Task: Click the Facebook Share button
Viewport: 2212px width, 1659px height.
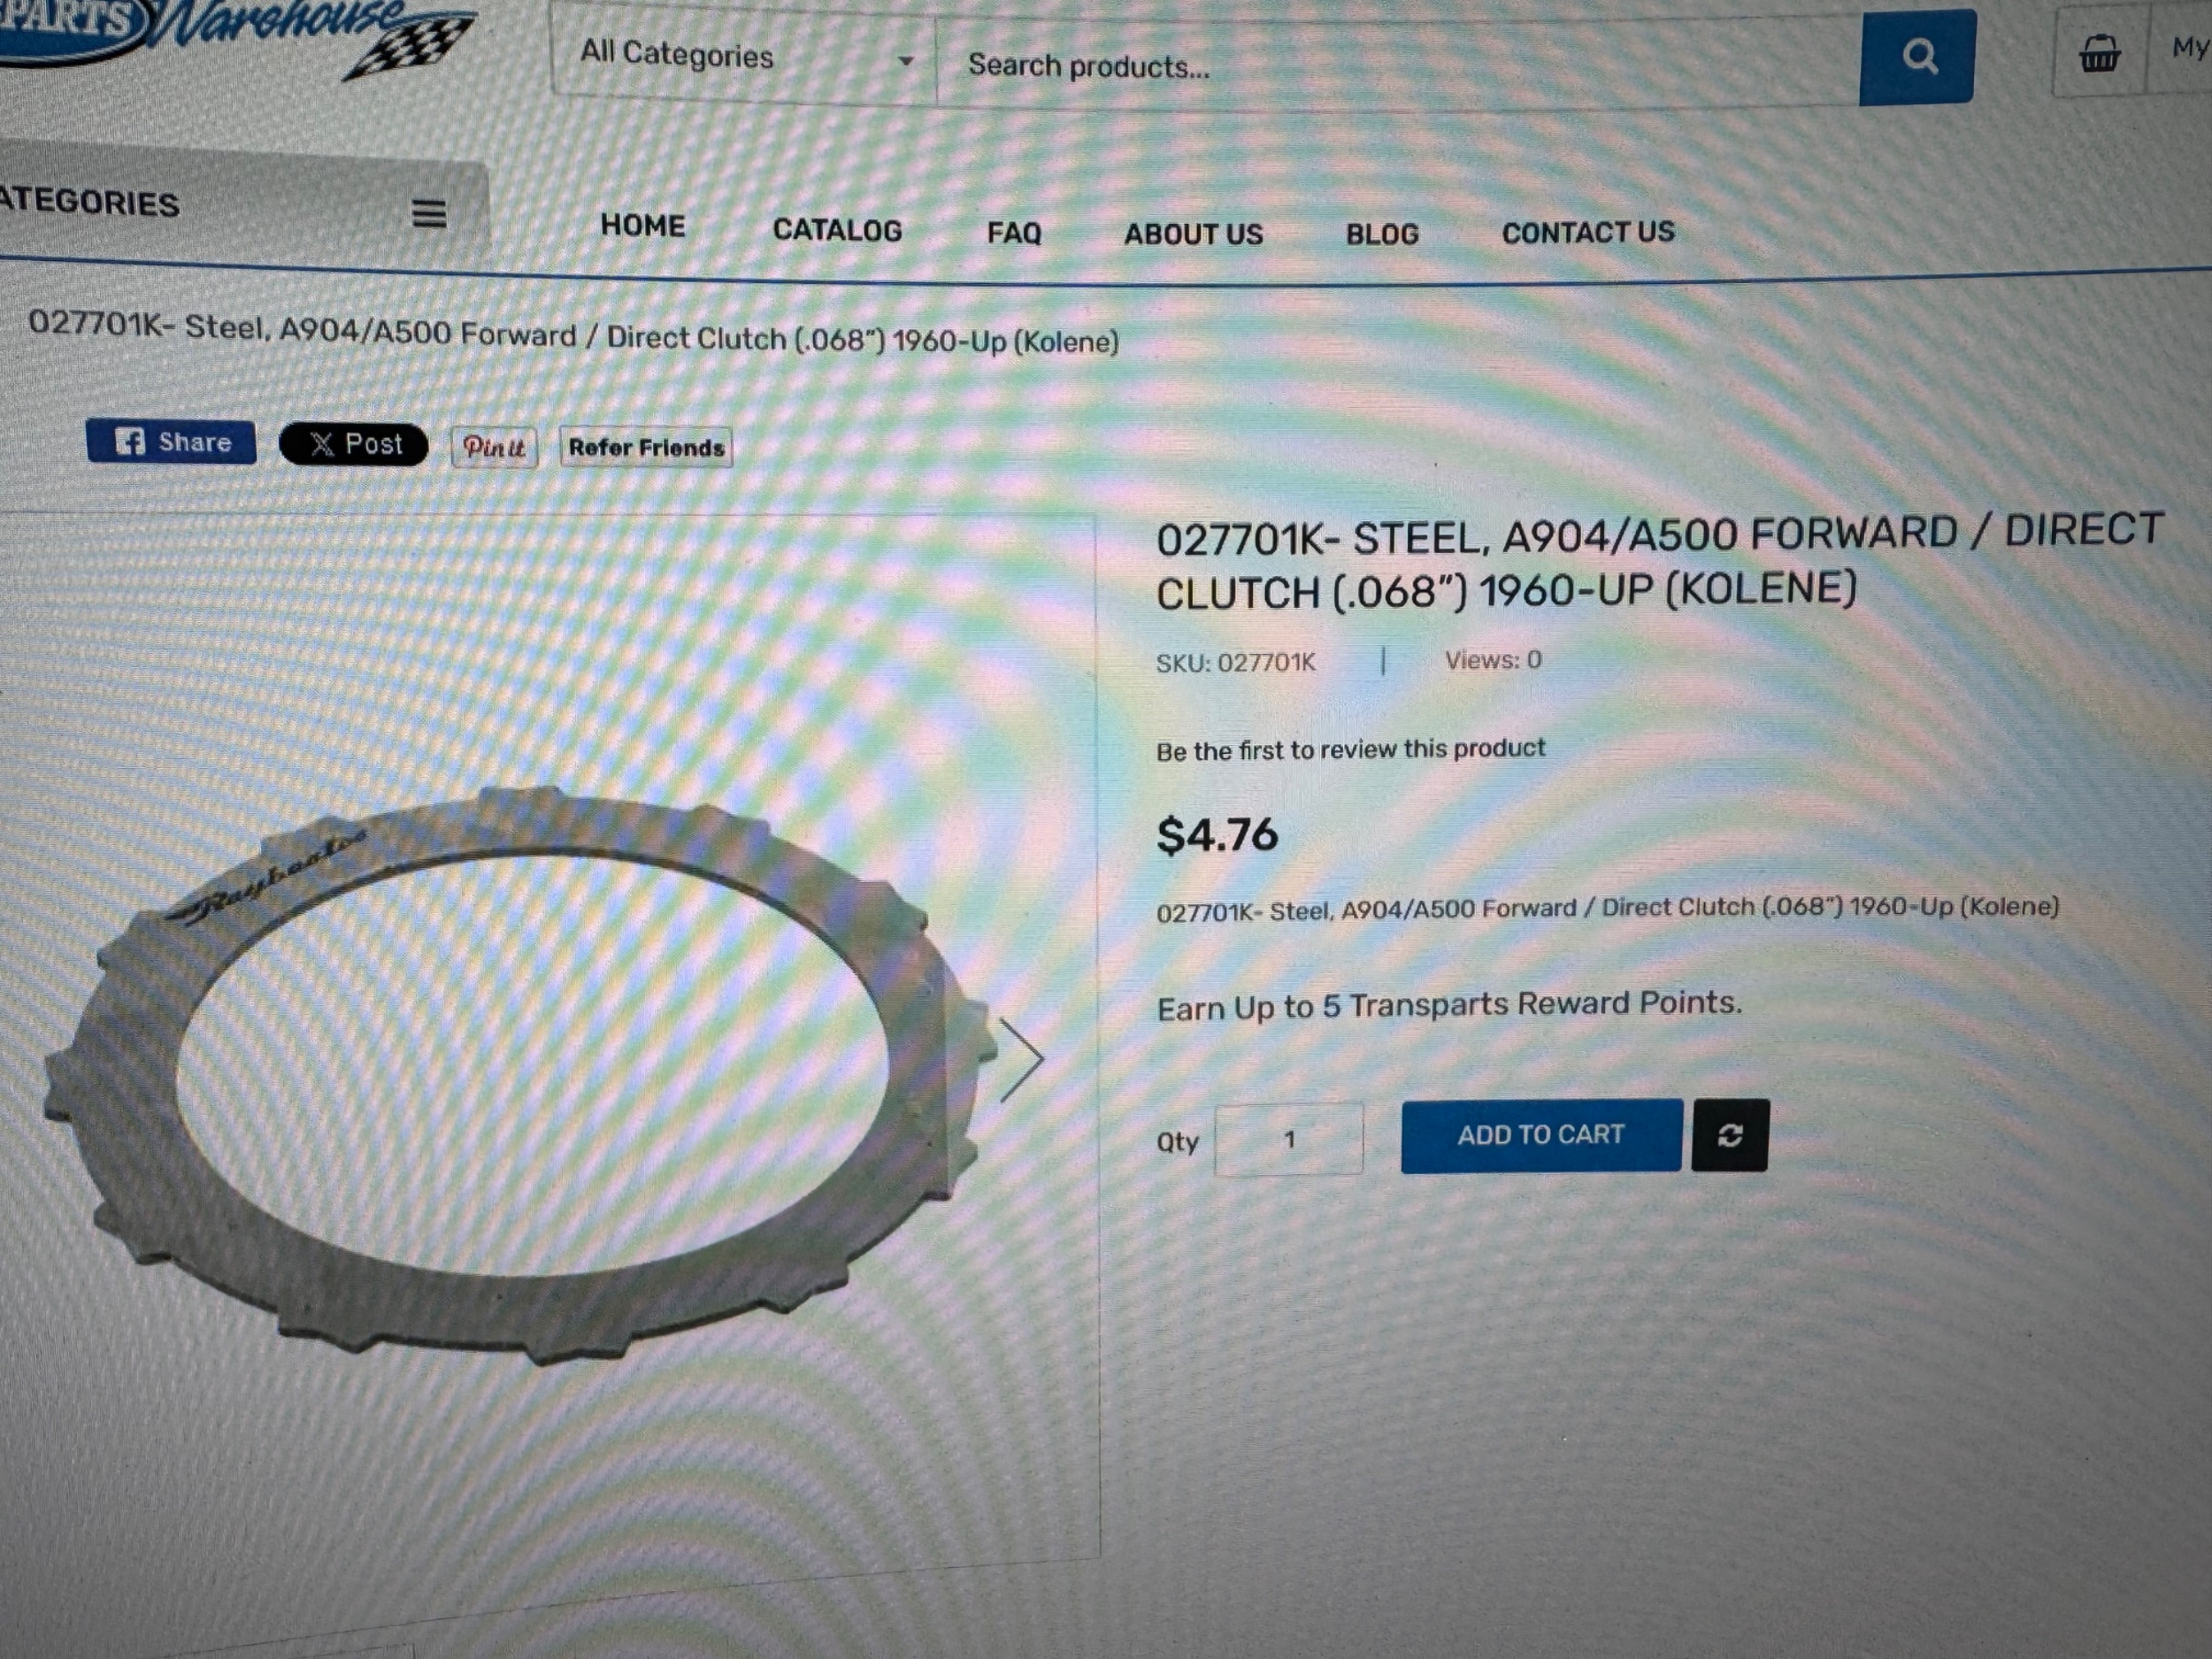Action: [171, 441]
